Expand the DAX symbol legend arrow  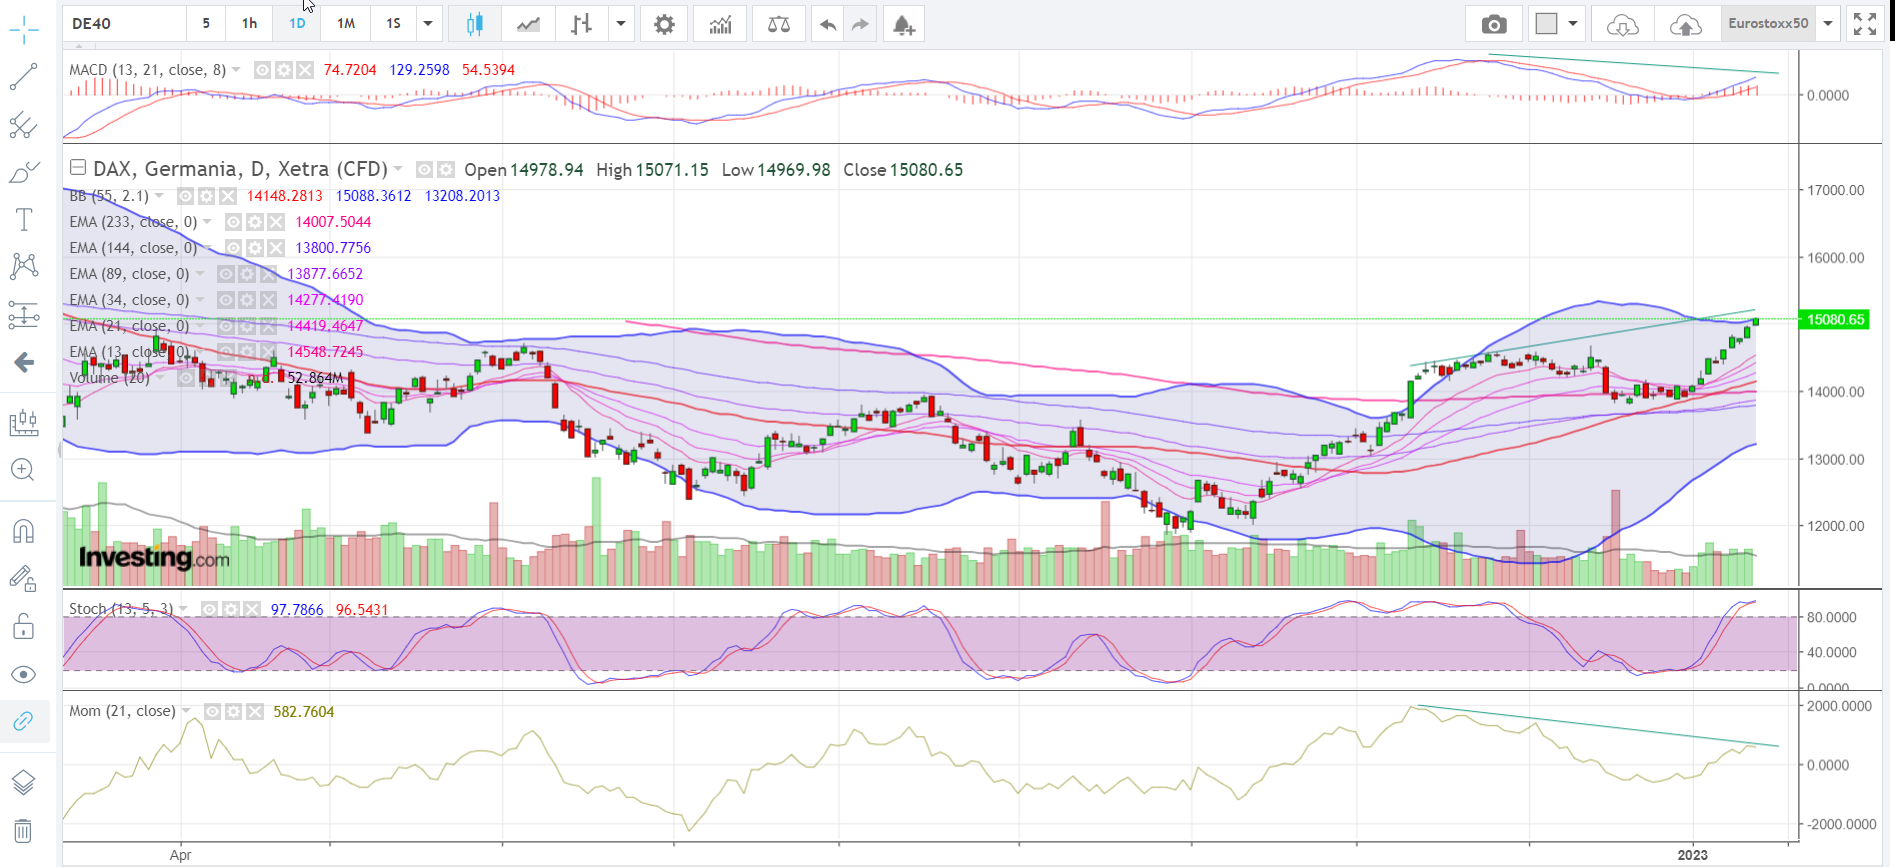coord(398,169)
